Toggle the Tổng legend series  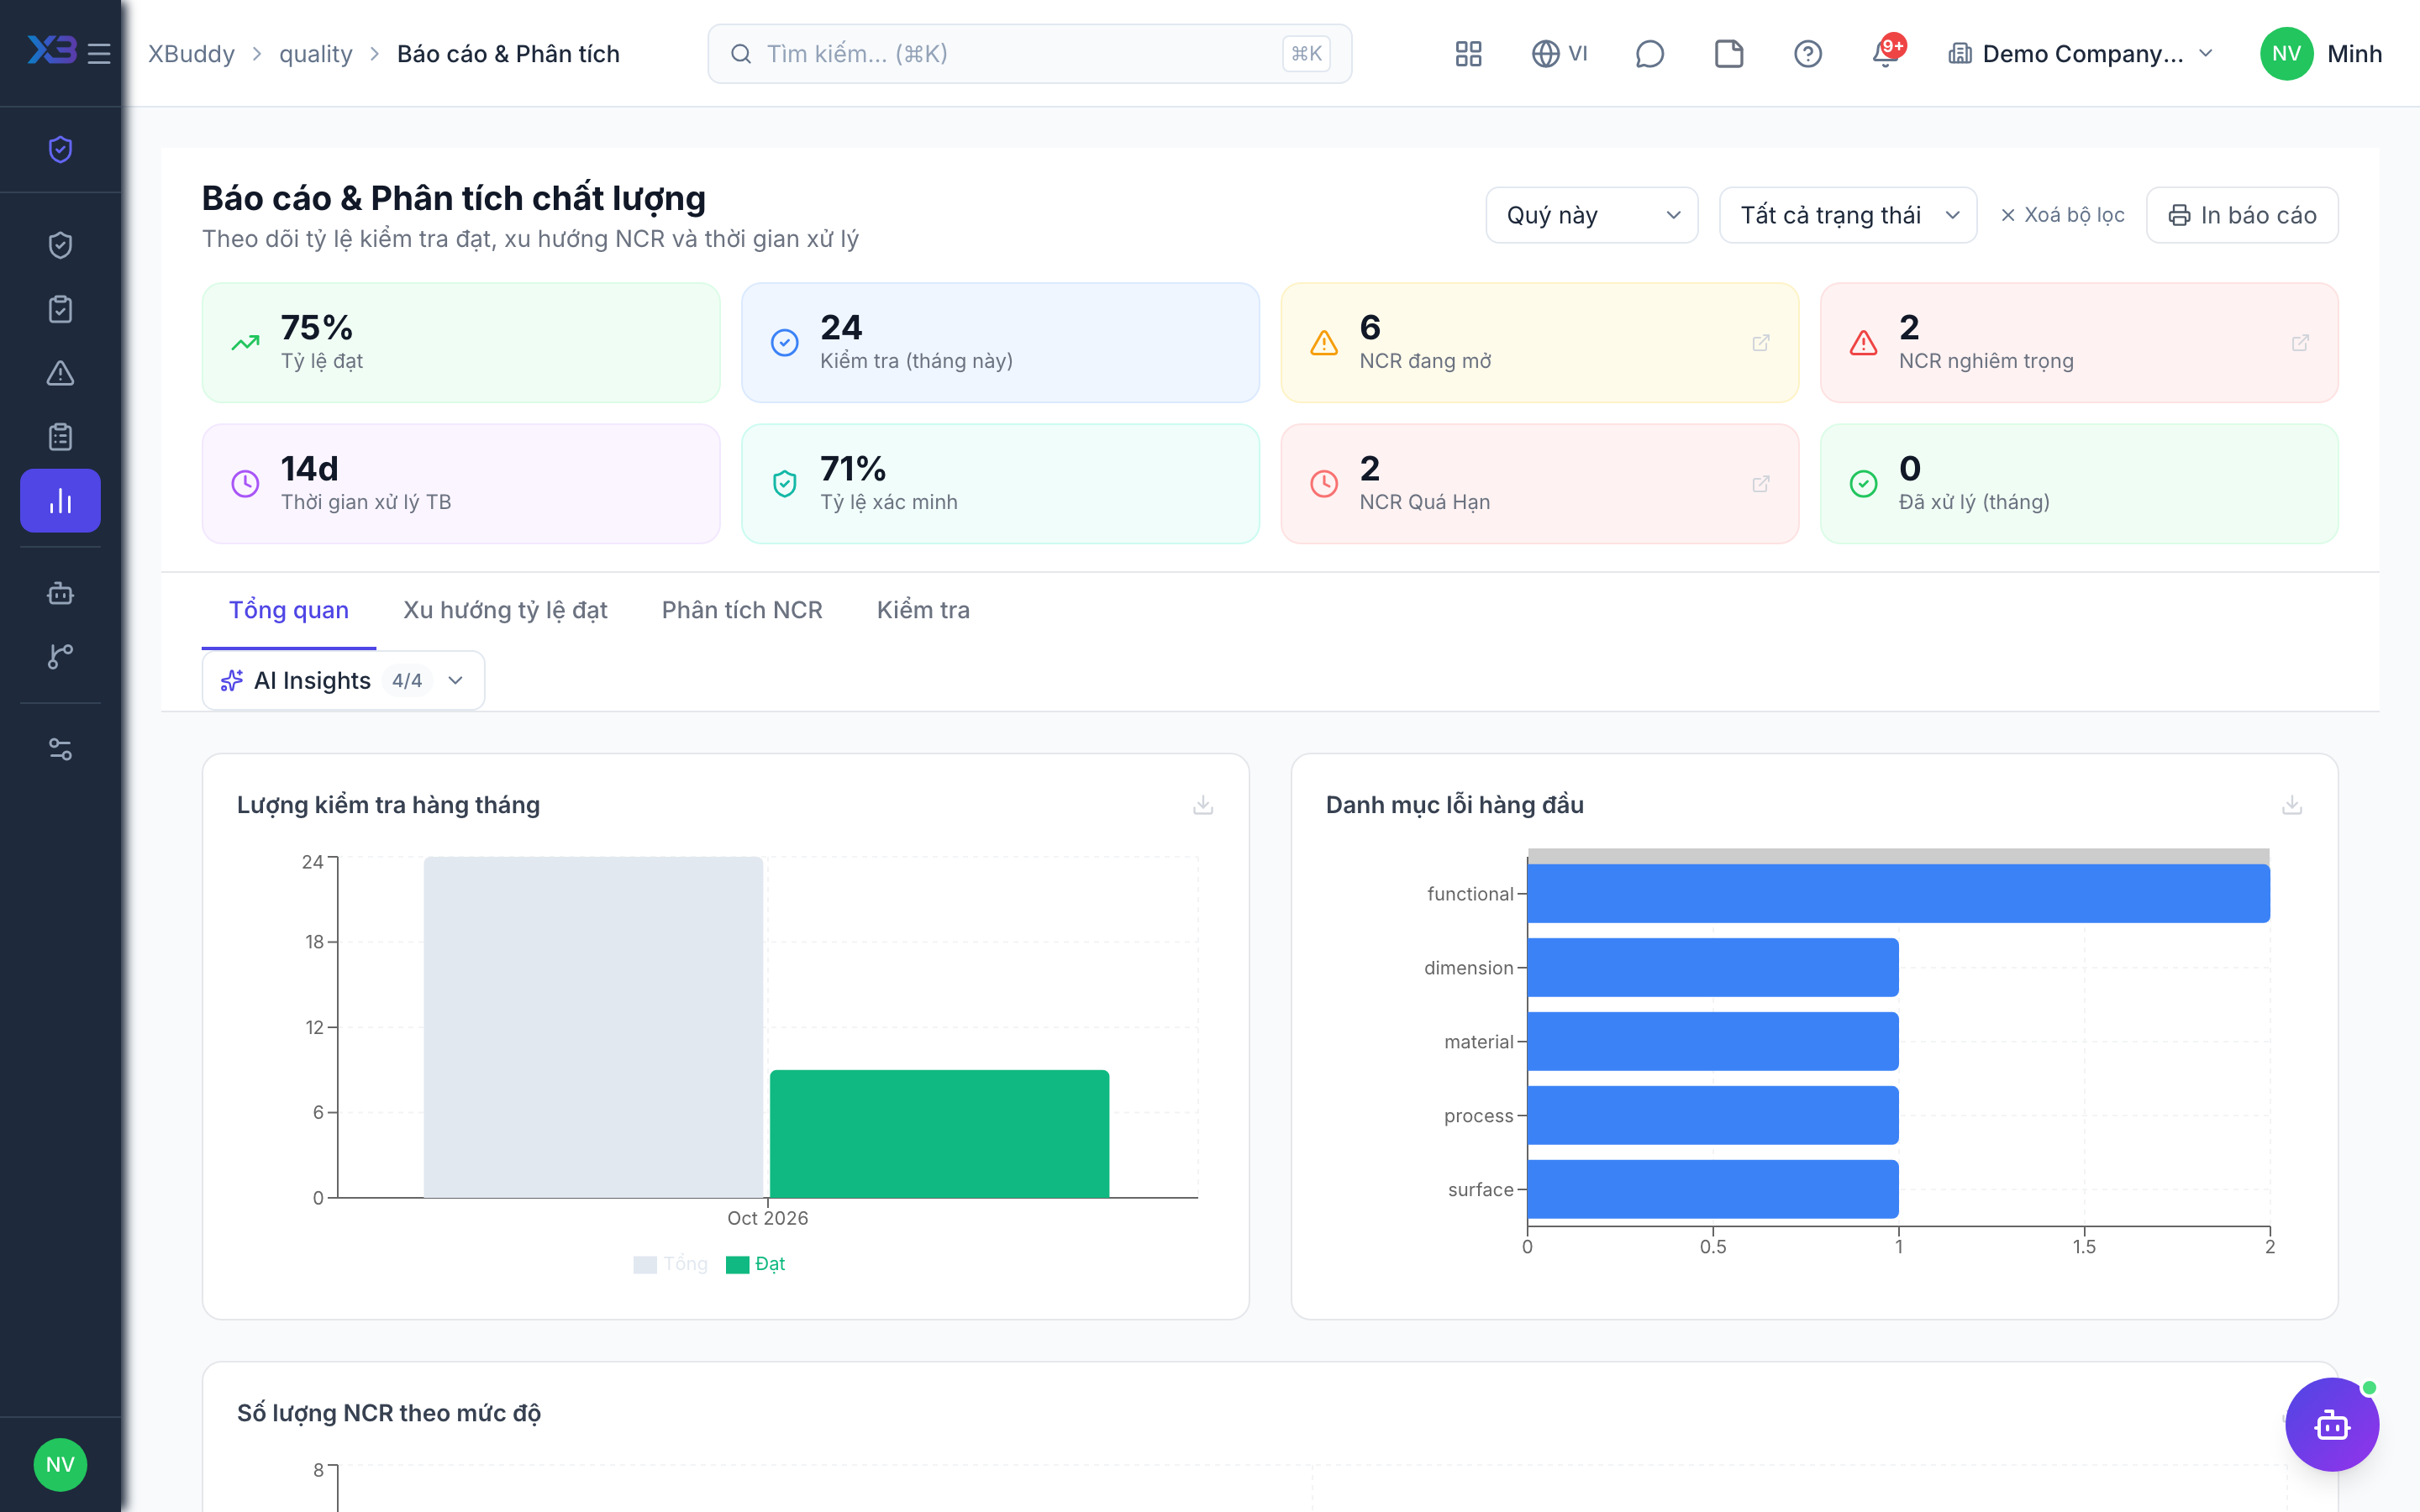[x=670, y=1264]
